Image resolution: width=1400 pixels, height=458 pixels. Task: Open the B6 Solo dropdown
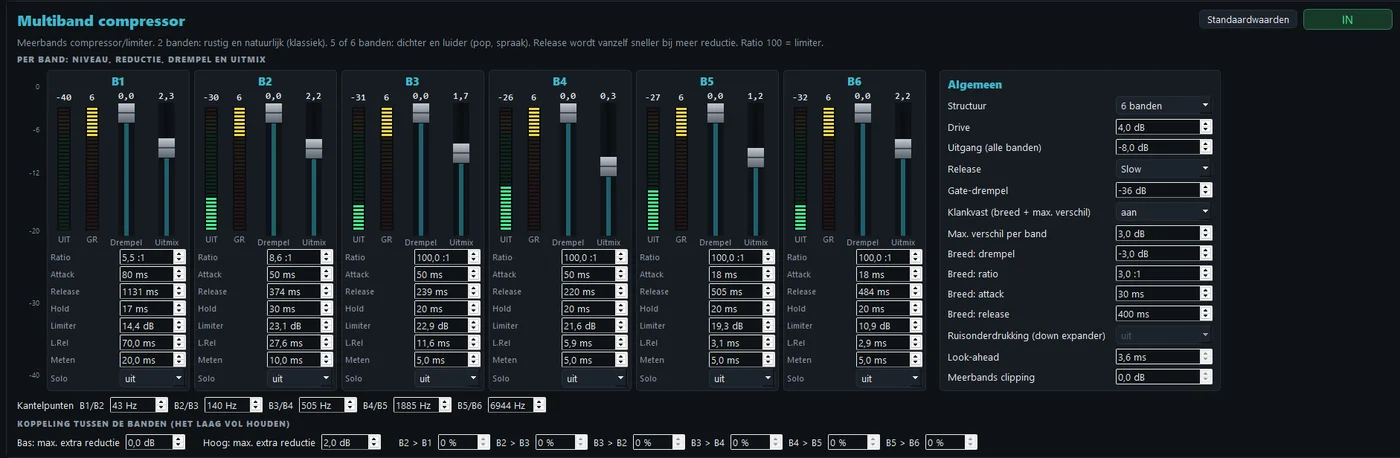(x=888, y=379)
